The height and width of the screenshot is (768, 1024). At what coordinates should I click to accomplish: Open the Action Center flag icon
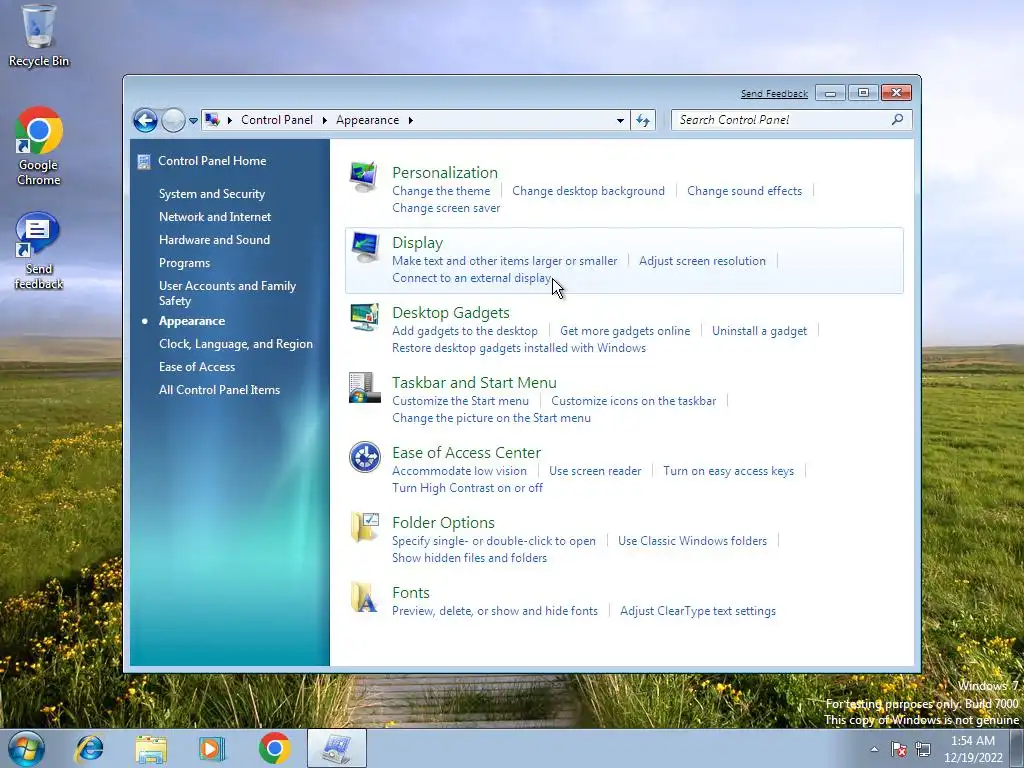[x=899, y=749]
